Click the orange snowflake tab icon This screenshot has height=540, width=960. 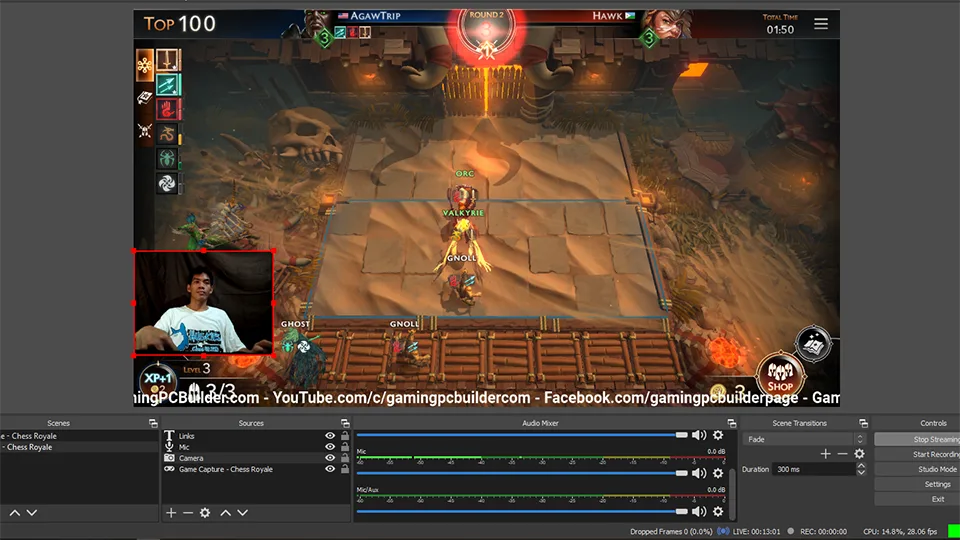(144, 65)
